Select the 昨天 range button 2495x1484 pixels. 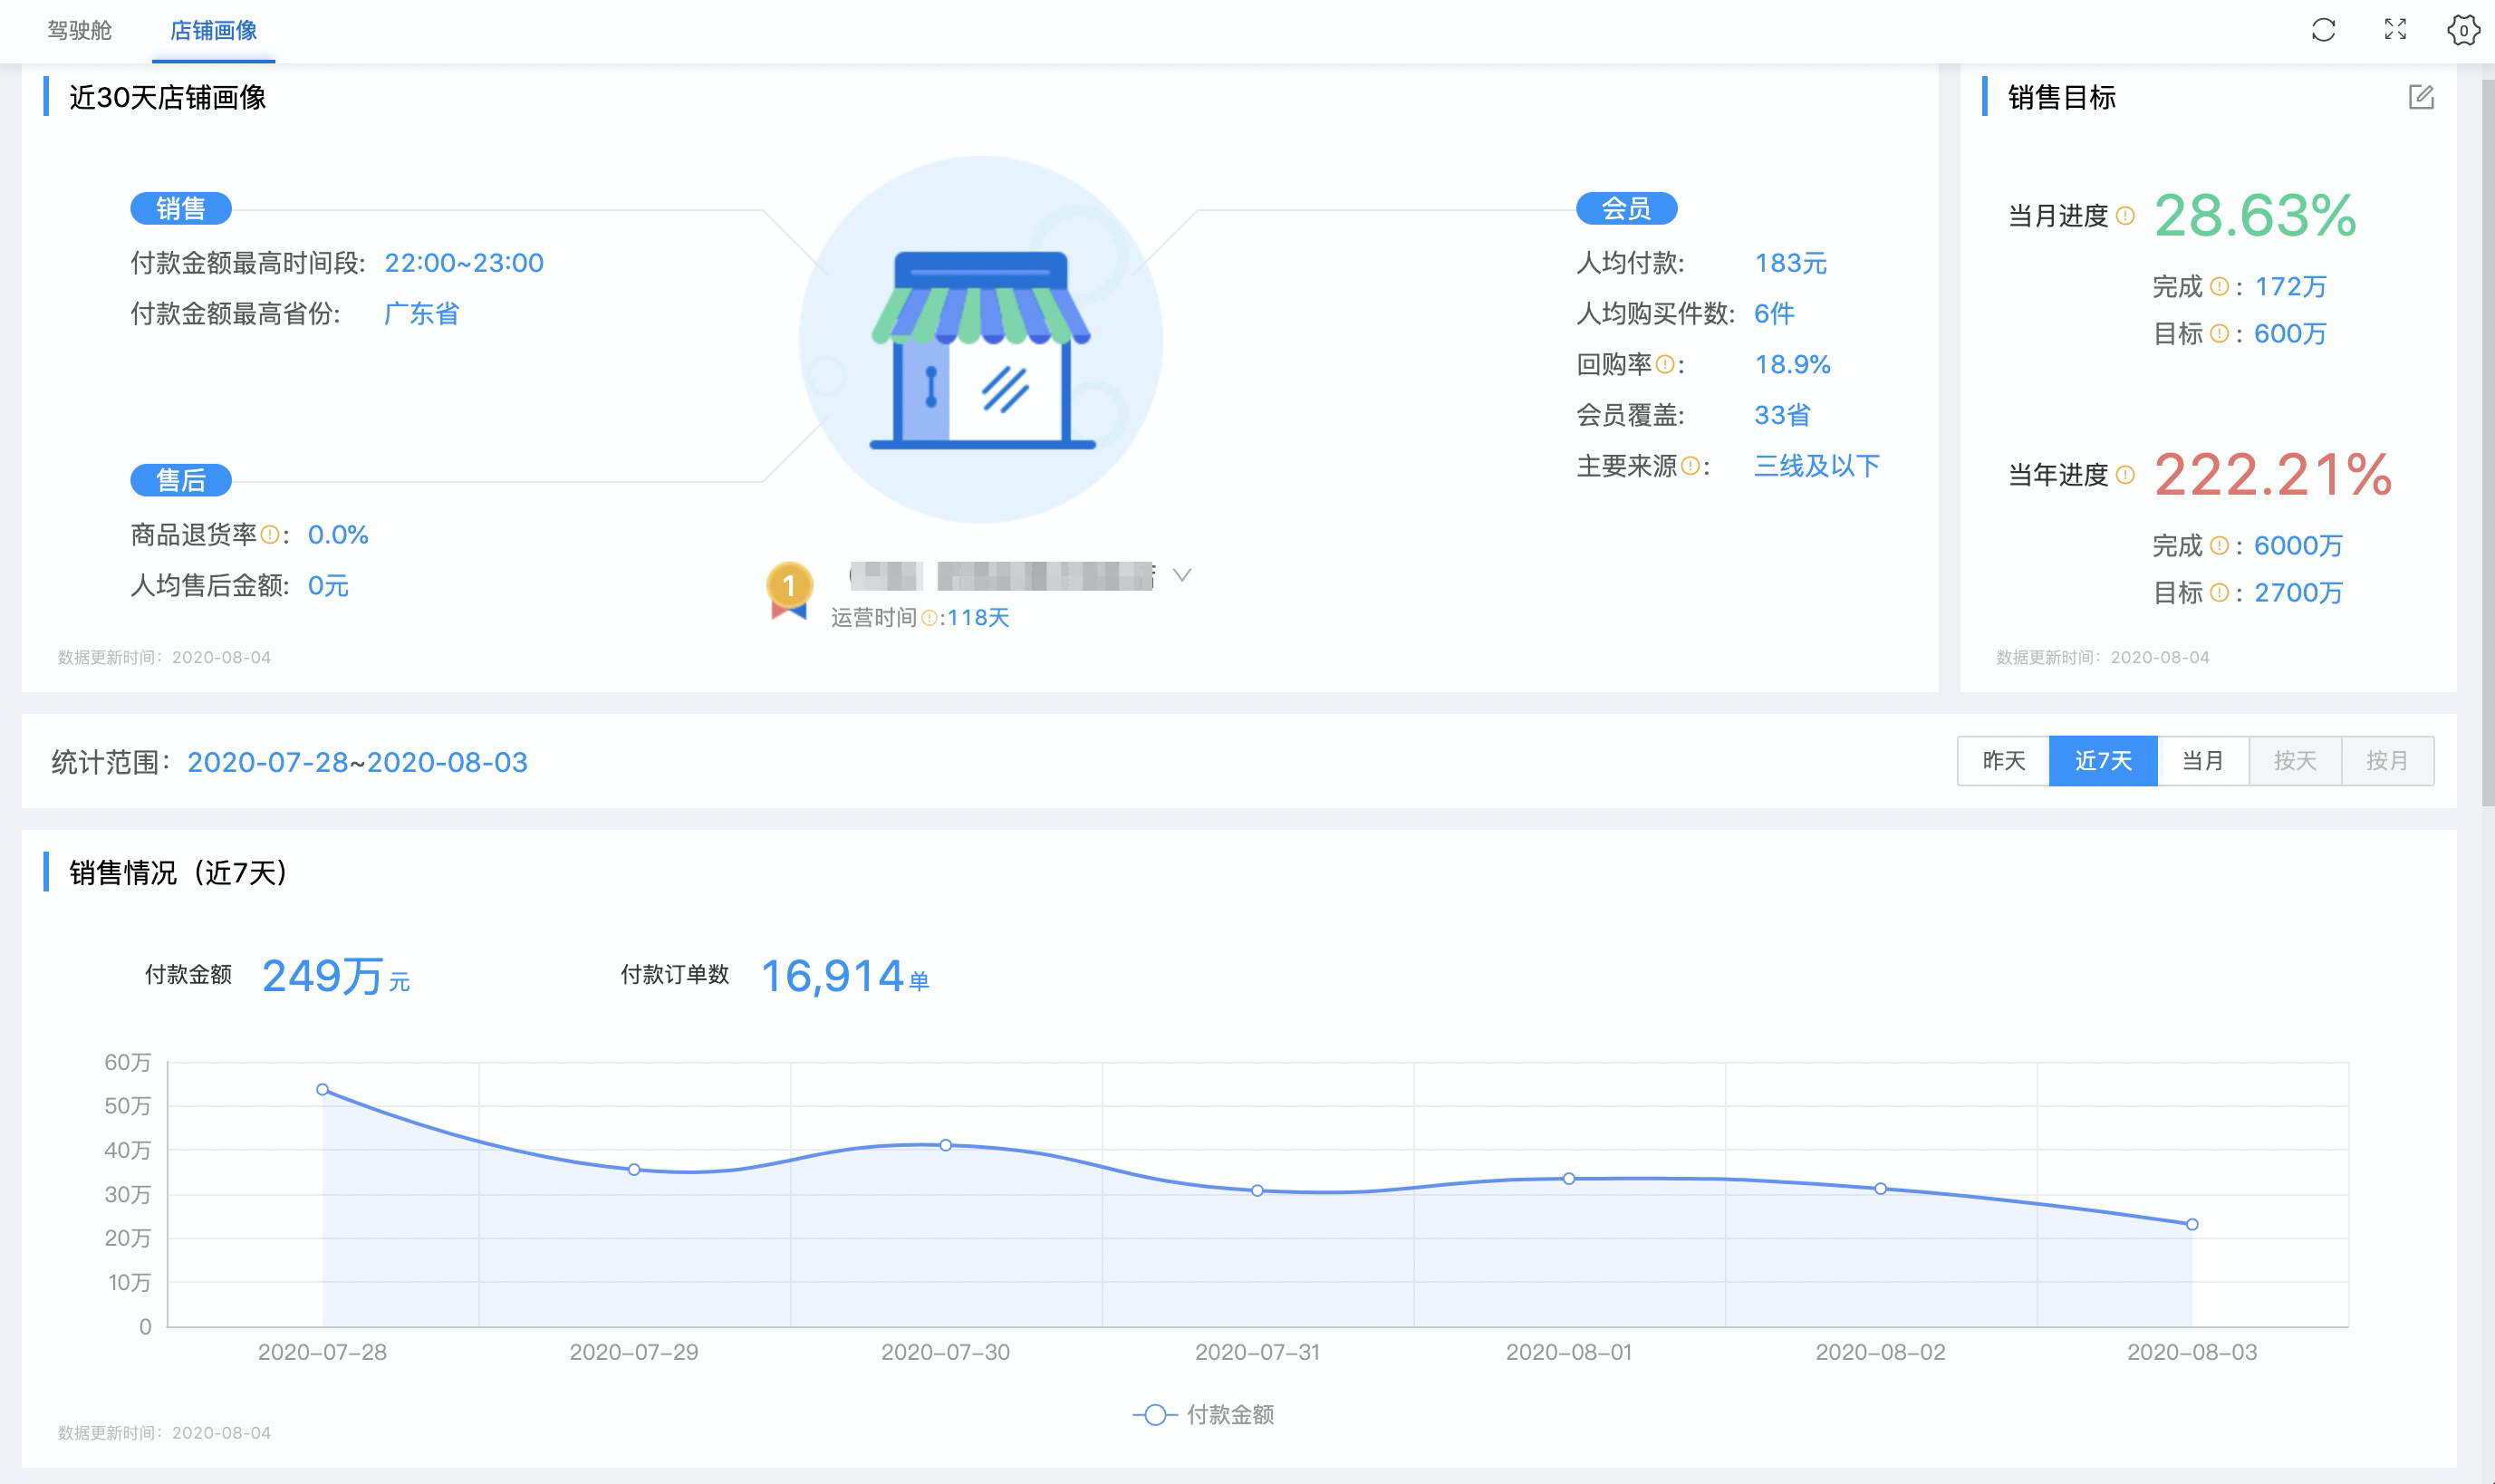[2003, 761]
